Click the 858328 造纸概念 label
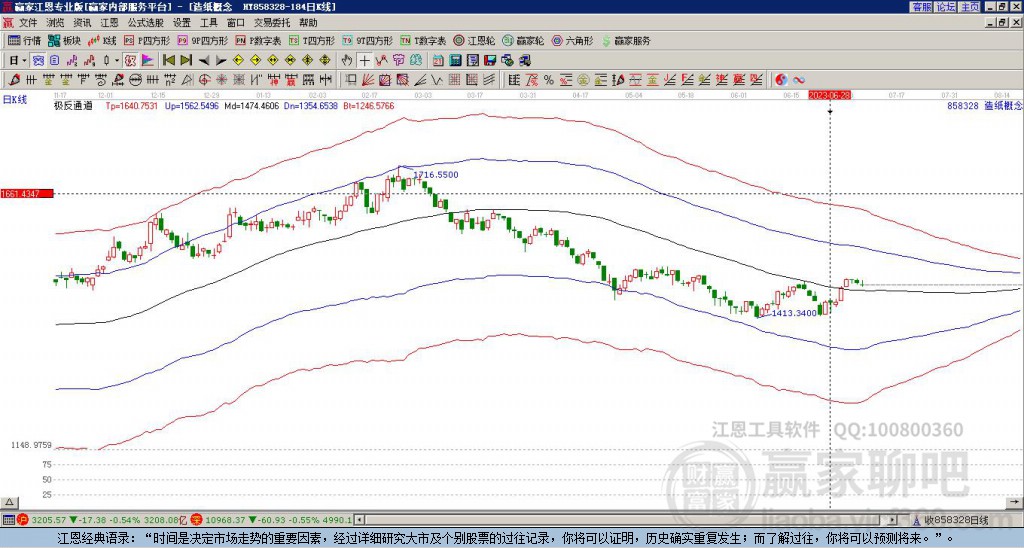This screenshot has height=548, width=1024. (985, 105)
